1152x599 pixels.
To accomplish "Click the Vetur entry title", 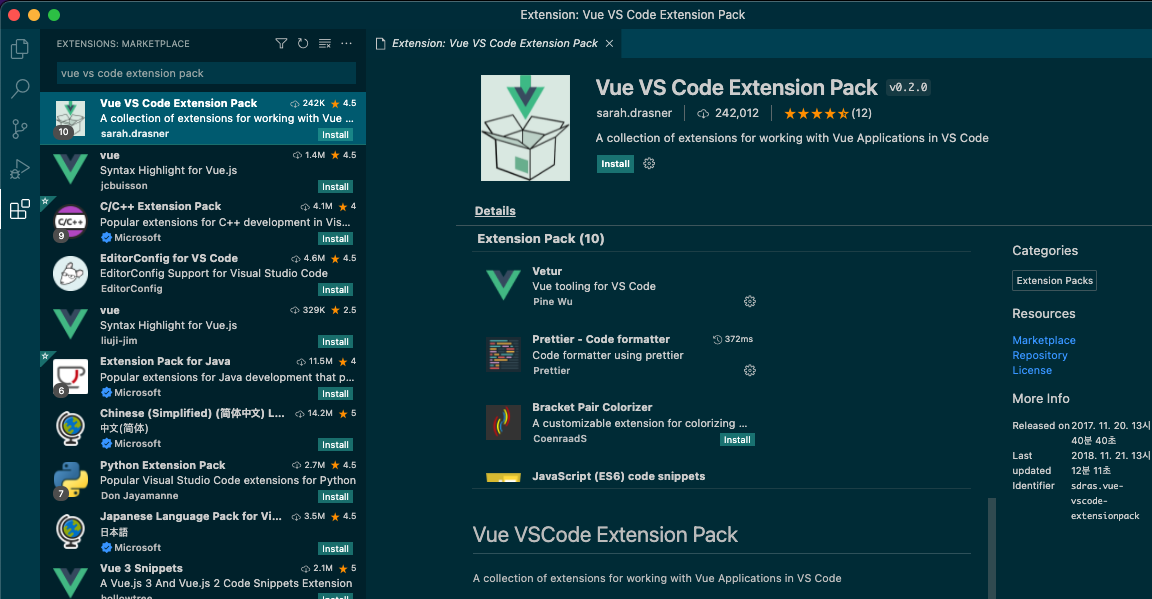I will pos(547,271).
